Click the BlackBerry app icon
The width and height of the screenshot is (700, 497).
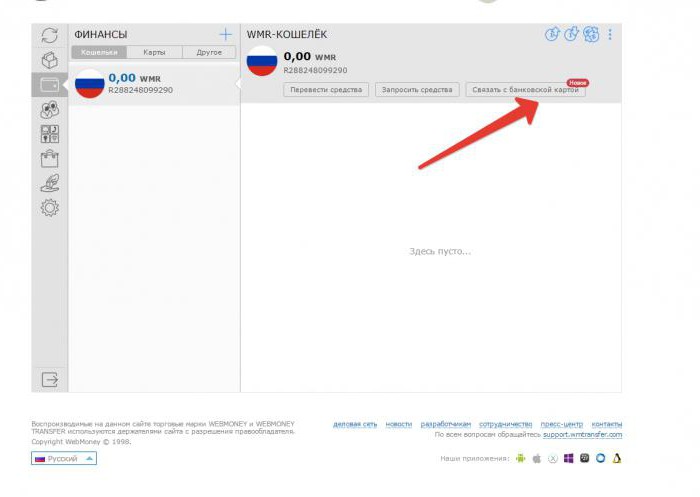(584, 459)
